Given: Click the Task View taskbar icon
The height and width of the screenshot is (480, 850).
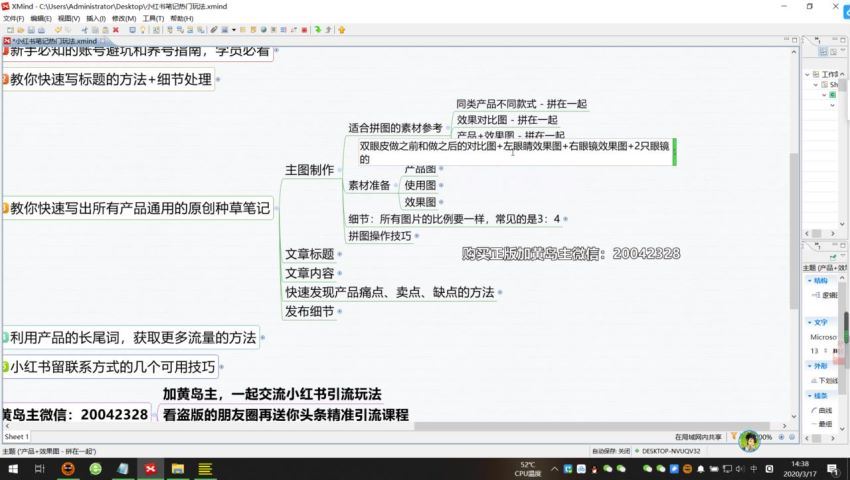Looking at the screenshot, I should (40, 469).
